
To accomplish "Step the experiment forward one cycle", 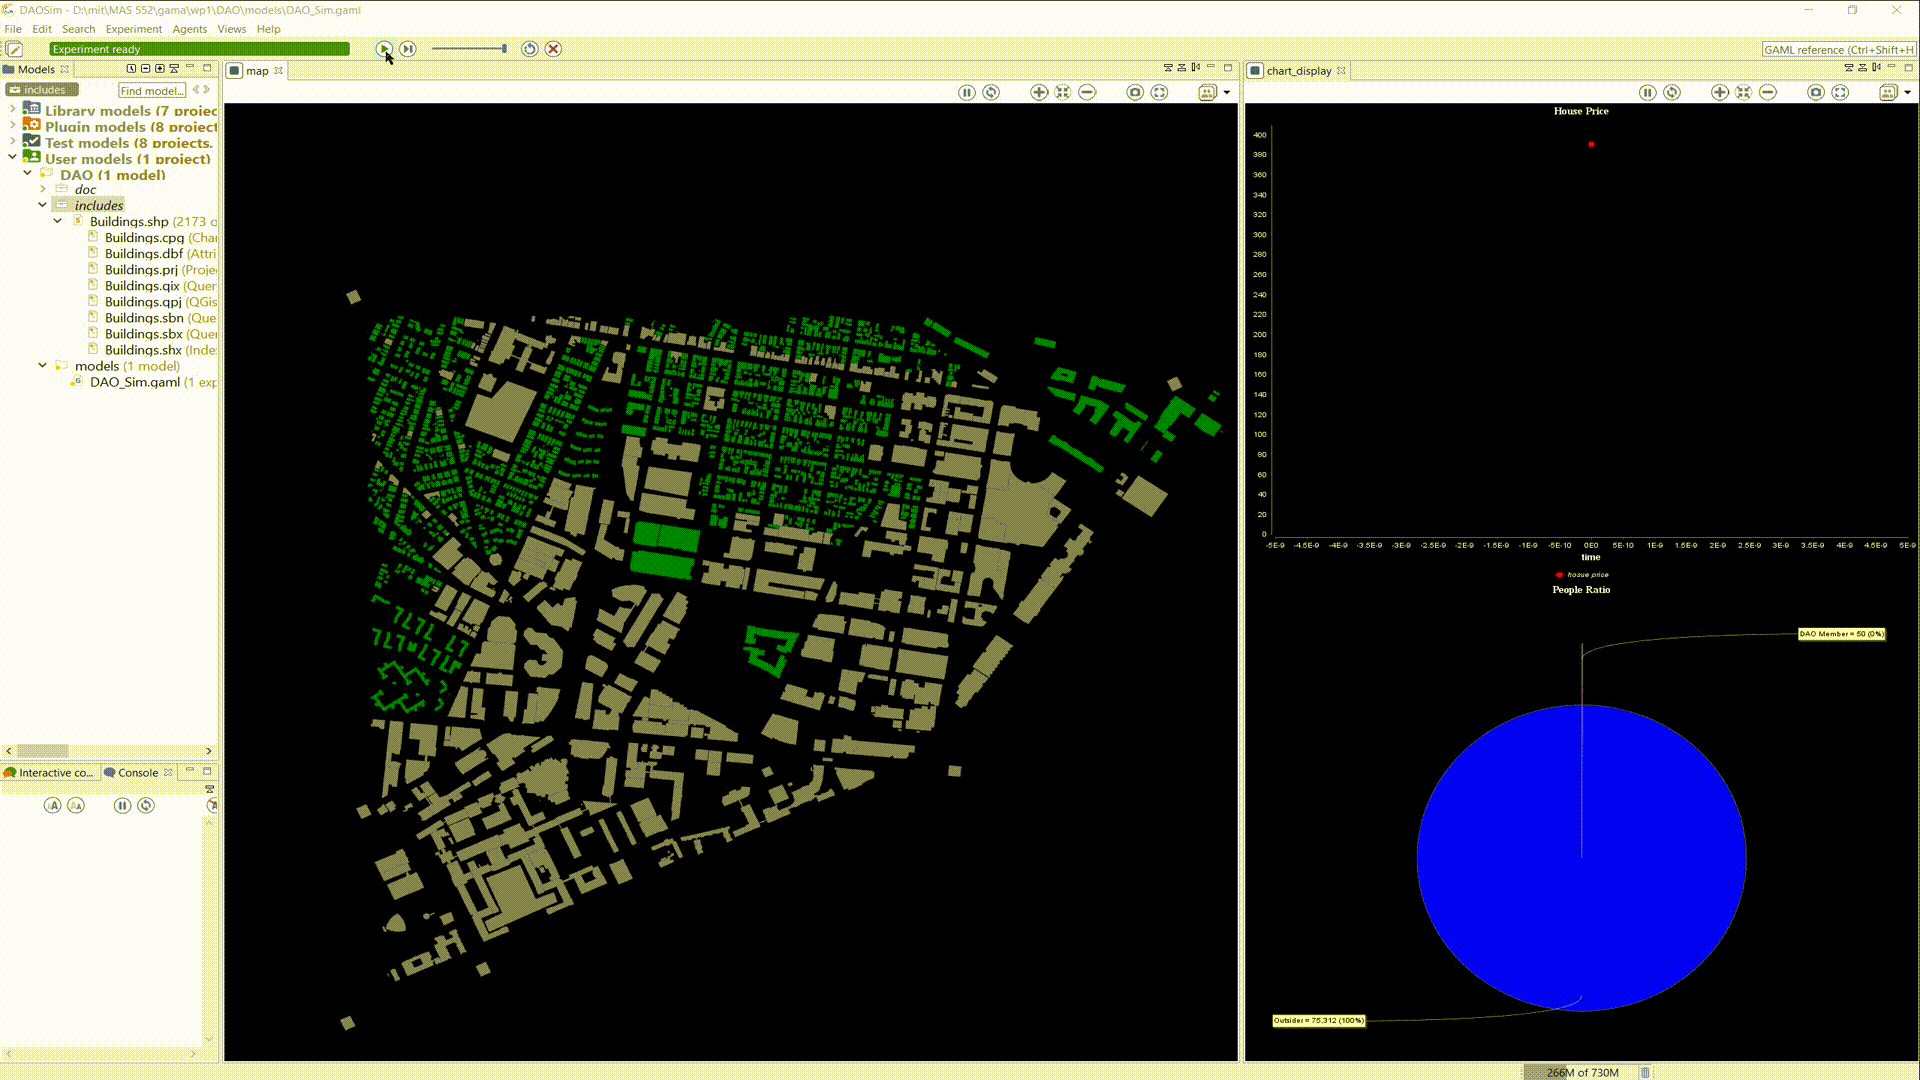I will pyautogui.click(x=408, y=49).
